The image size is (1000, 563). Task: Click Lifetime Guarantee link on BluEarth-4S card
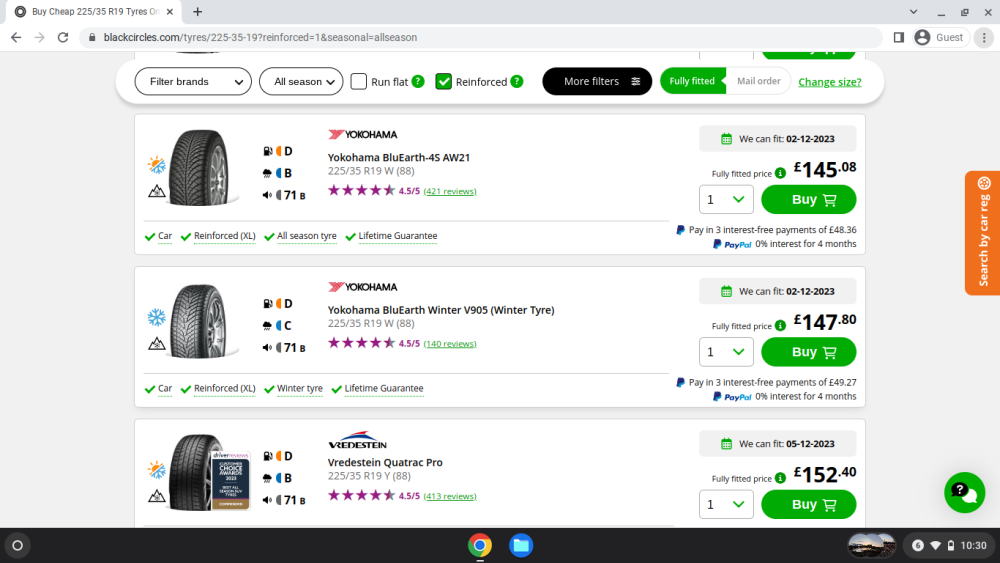[397, 236]
